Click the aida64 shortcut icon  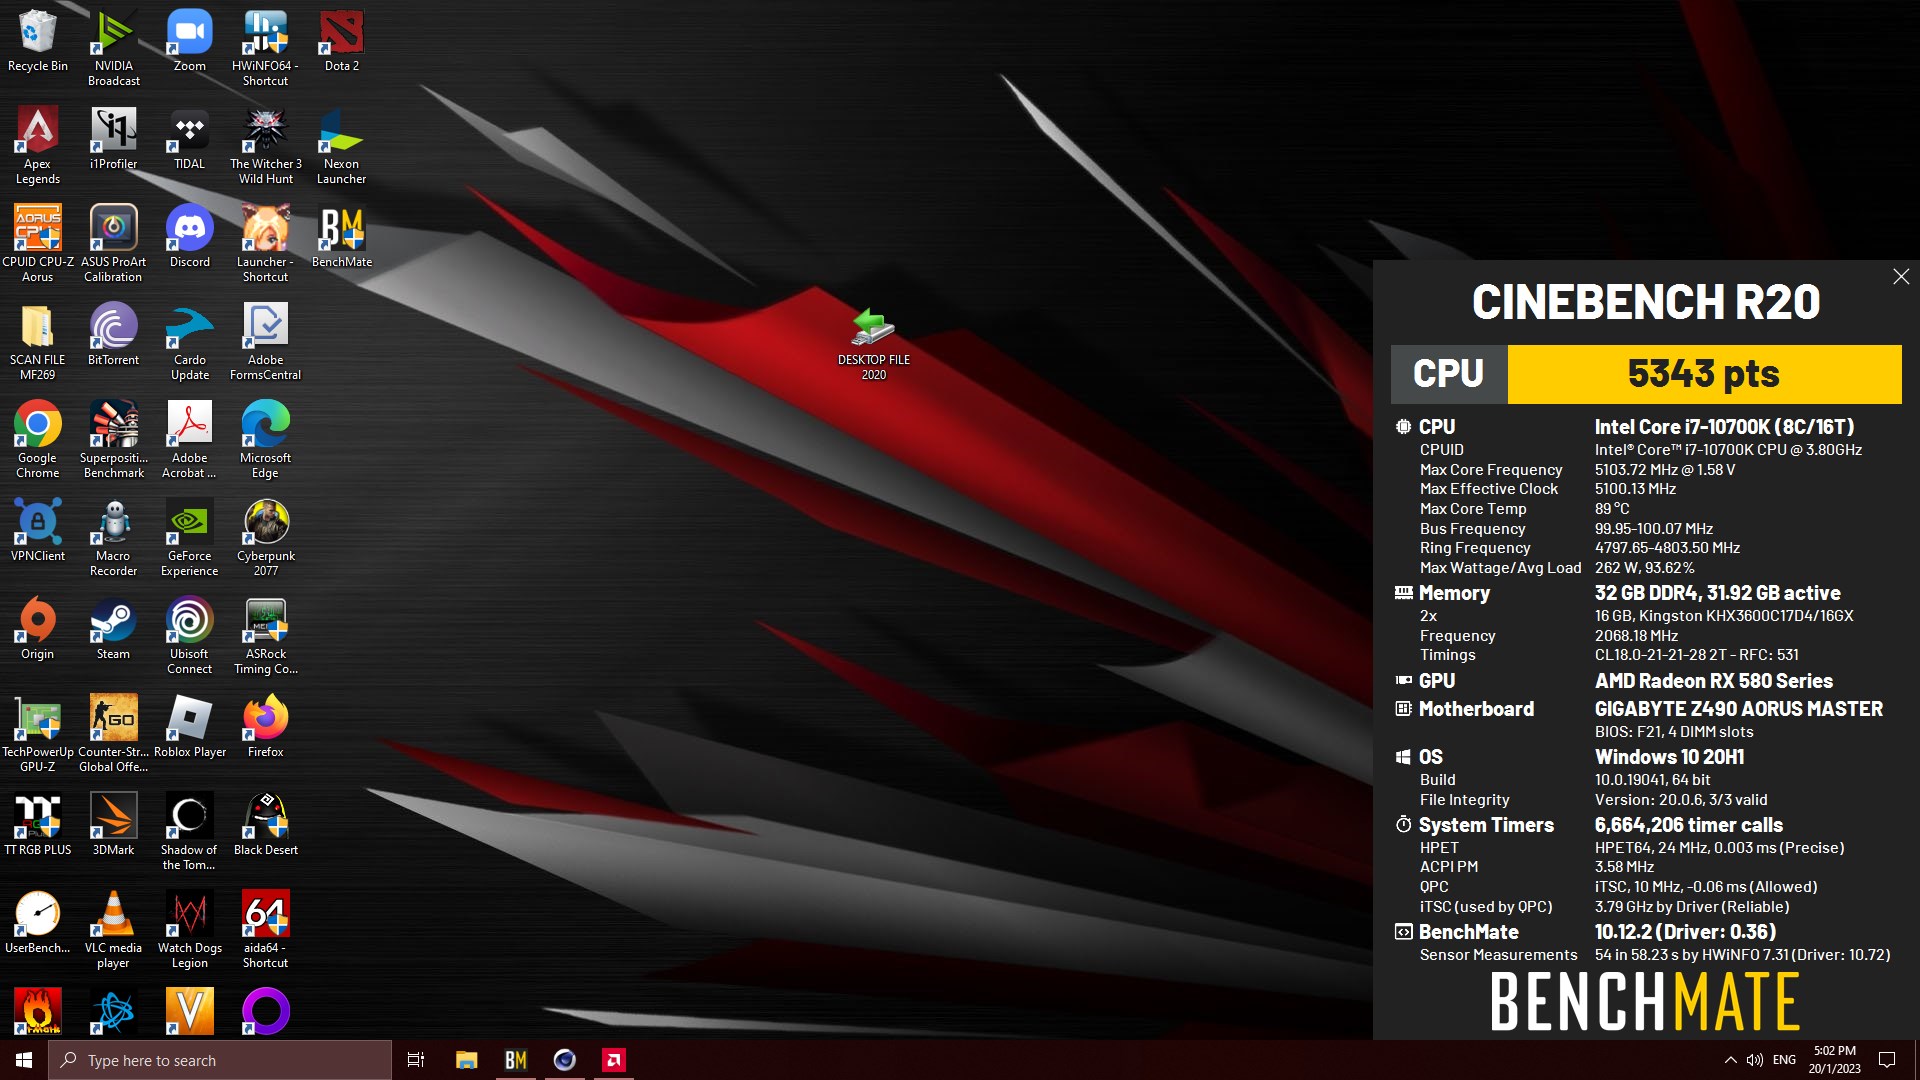(x=265, y=931)
